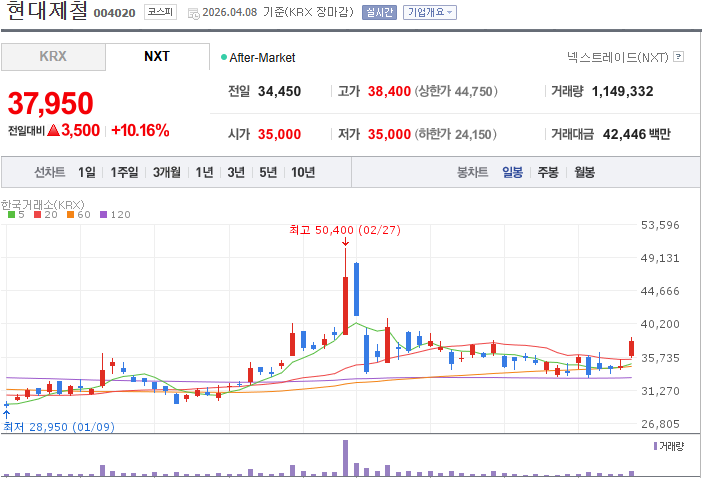Screen dimensions: 702x478
Task: Click the 선차트 label
Action: pyautogui.click(x=50, y=172)
